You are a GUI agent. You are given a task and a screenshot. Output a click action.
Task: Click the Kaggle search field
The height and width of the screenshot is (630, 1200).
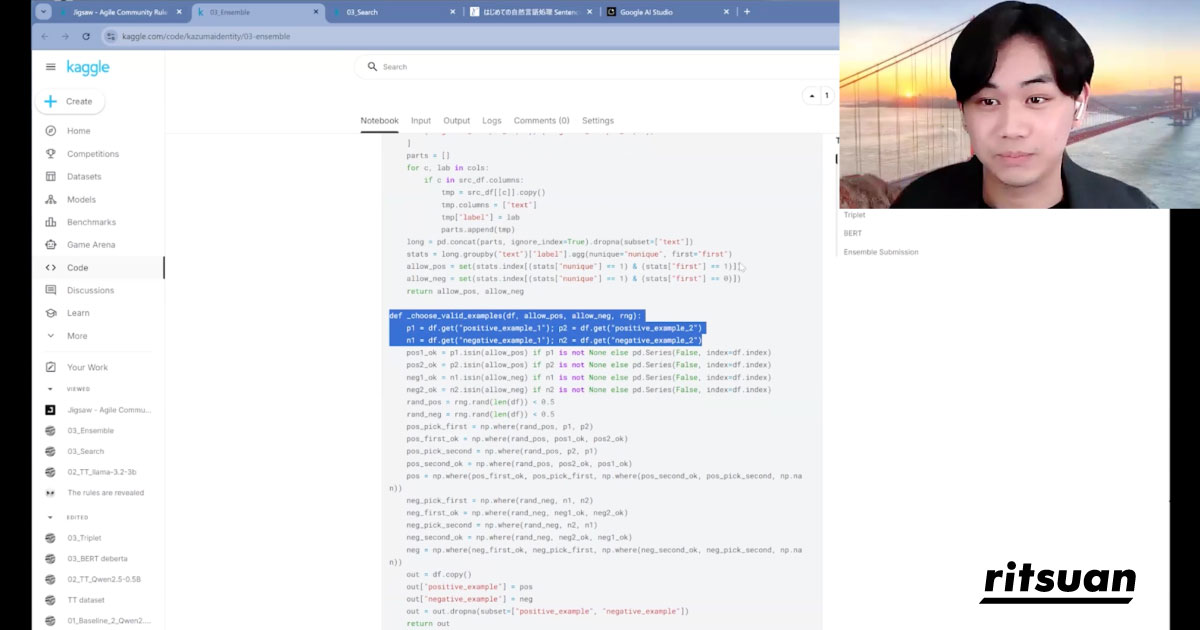pyautogui.click(x=600, y=67)
